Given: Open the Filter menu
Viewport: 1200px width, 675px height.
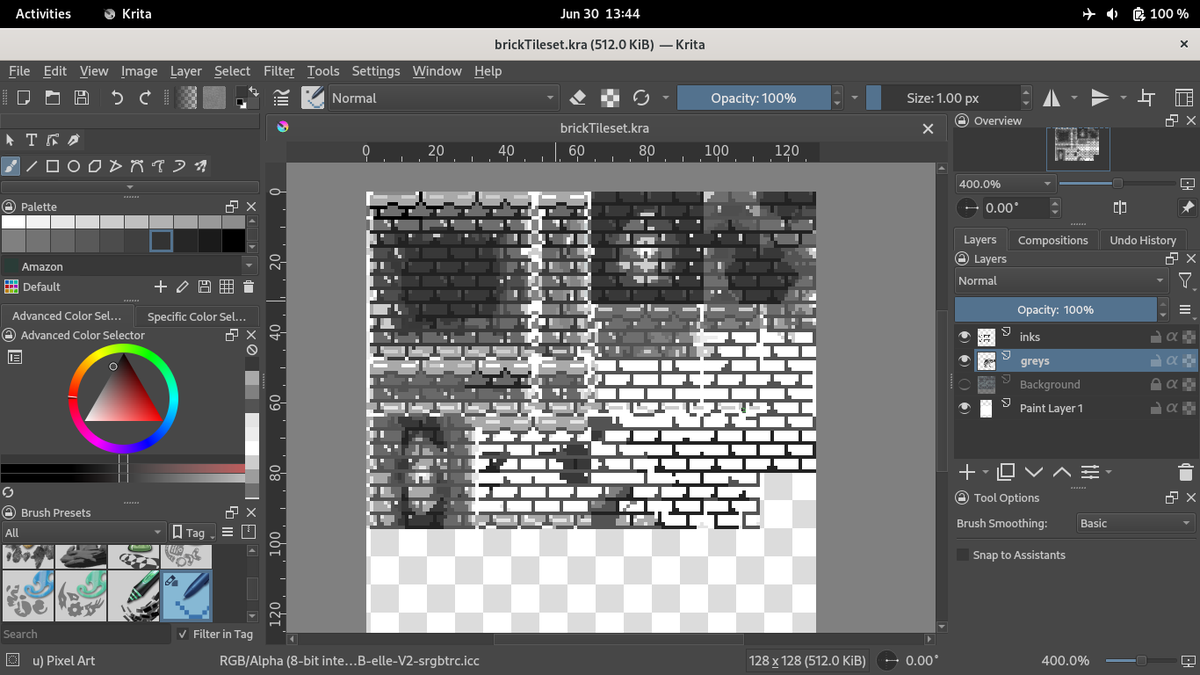Looking at the screenshot, I should click(279, 71).
